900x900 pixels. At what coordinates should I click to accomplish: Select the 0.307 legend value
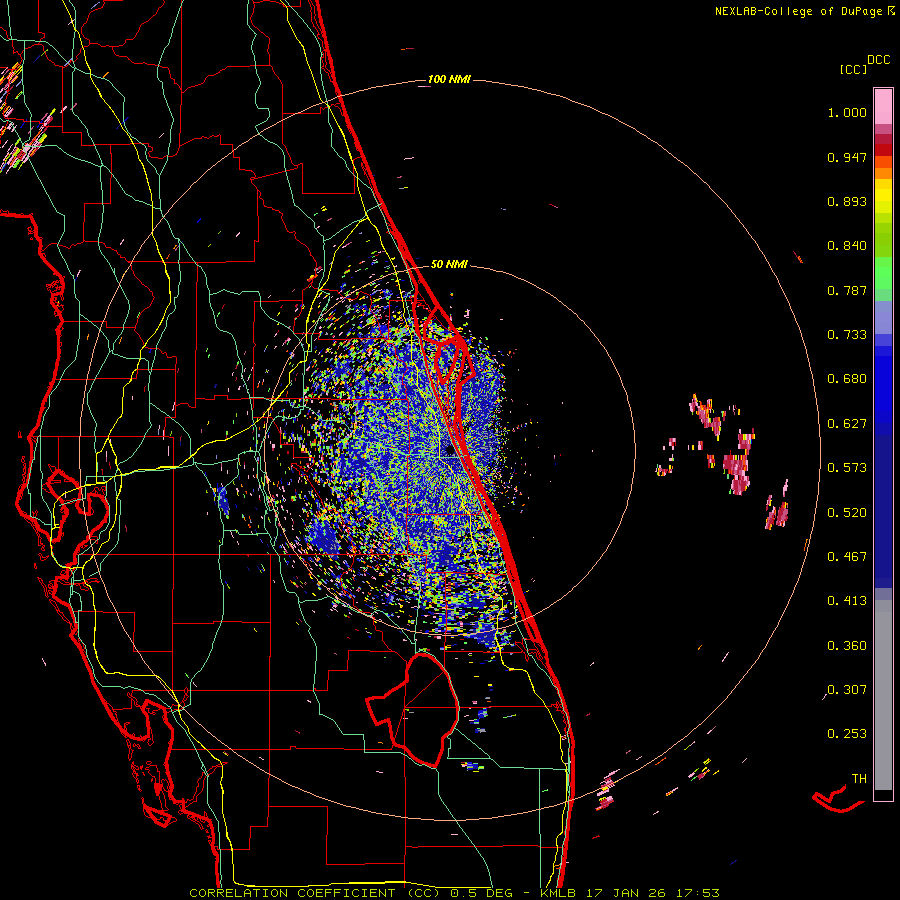[847, 690]
